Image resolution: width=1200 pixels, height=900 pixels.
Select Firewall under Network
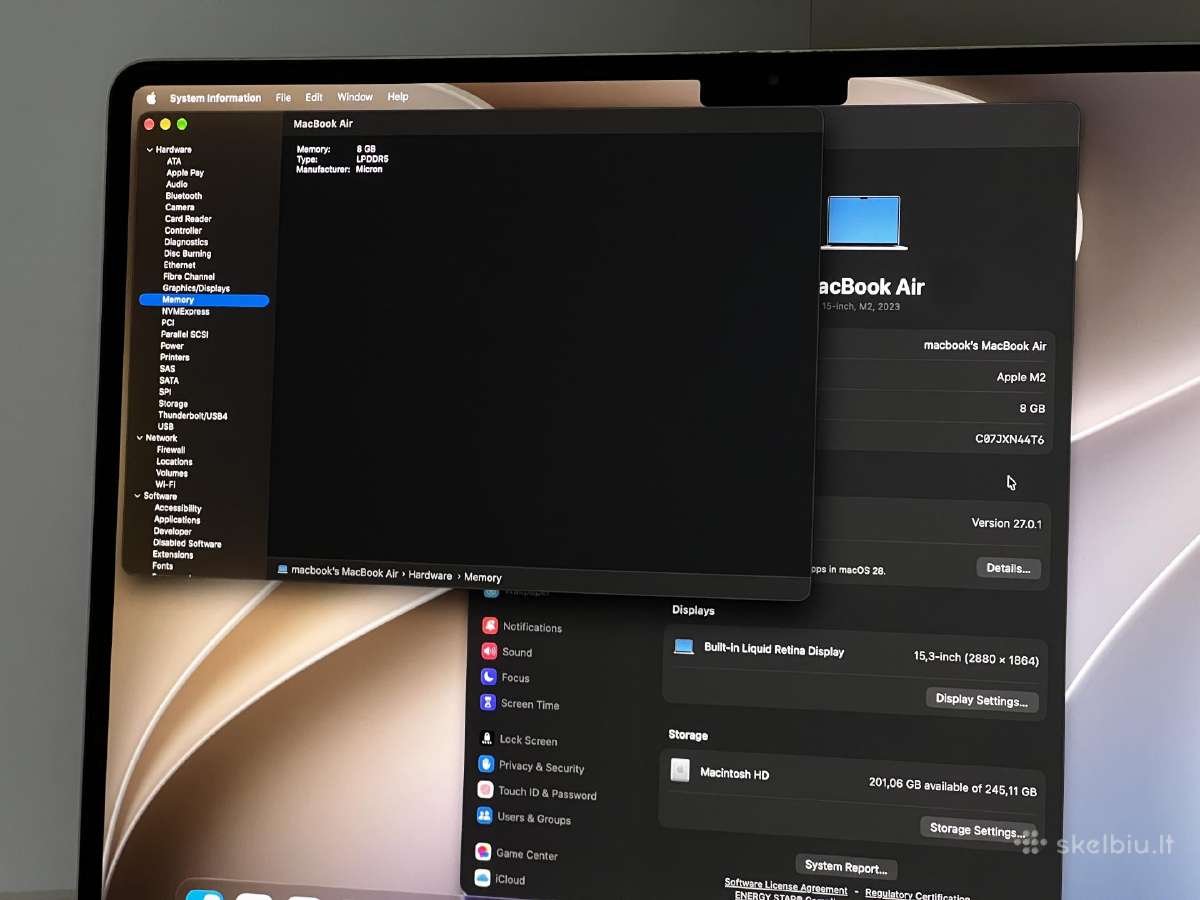click(171, 450)
